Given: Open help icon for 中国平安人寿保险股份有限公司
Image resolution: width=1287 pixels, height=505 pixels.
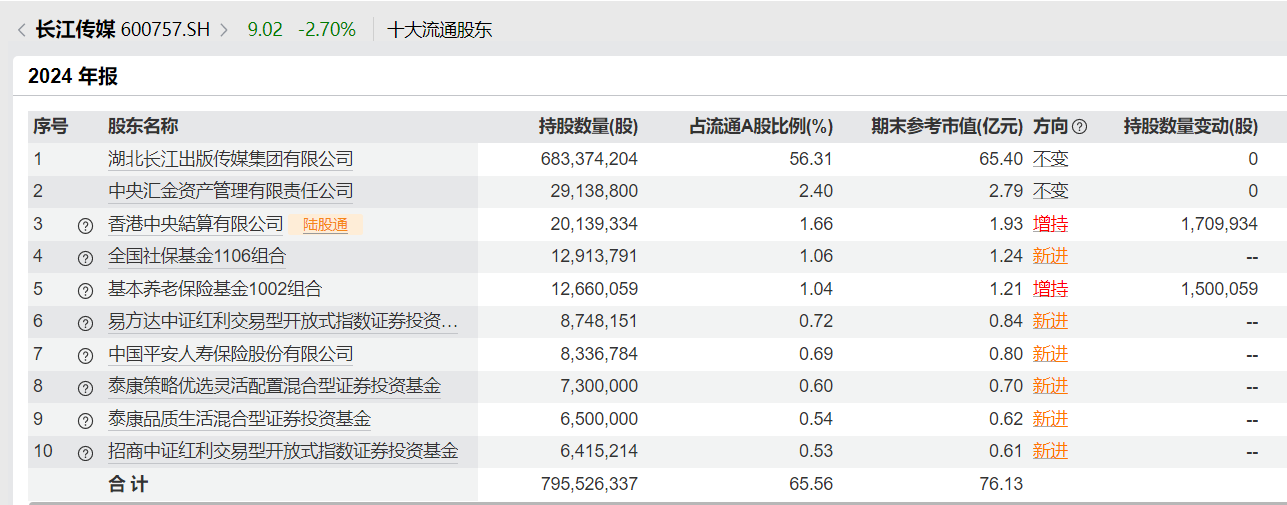Looking at the screenshot, I should tap(86, 355).
